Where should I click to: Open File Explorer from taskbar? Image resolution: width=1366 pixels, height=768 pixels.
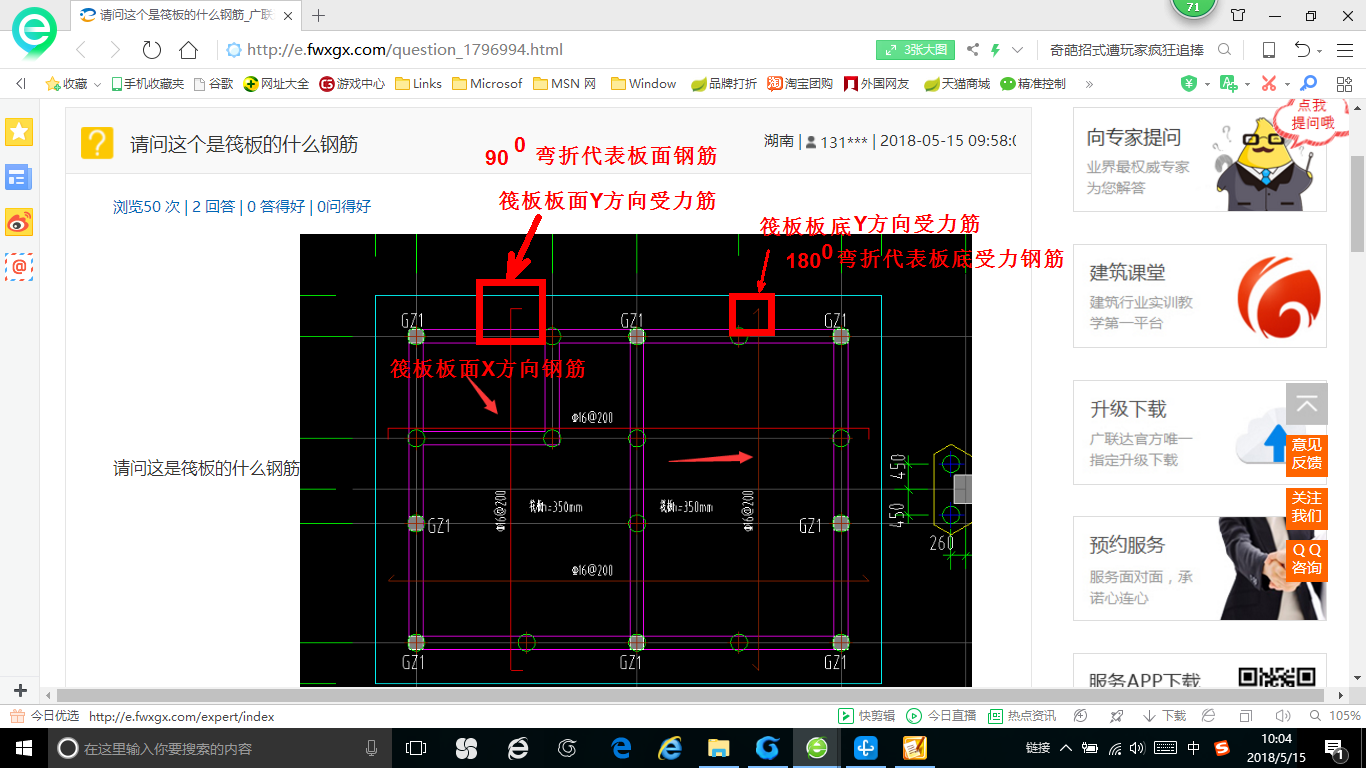[718, 748]
